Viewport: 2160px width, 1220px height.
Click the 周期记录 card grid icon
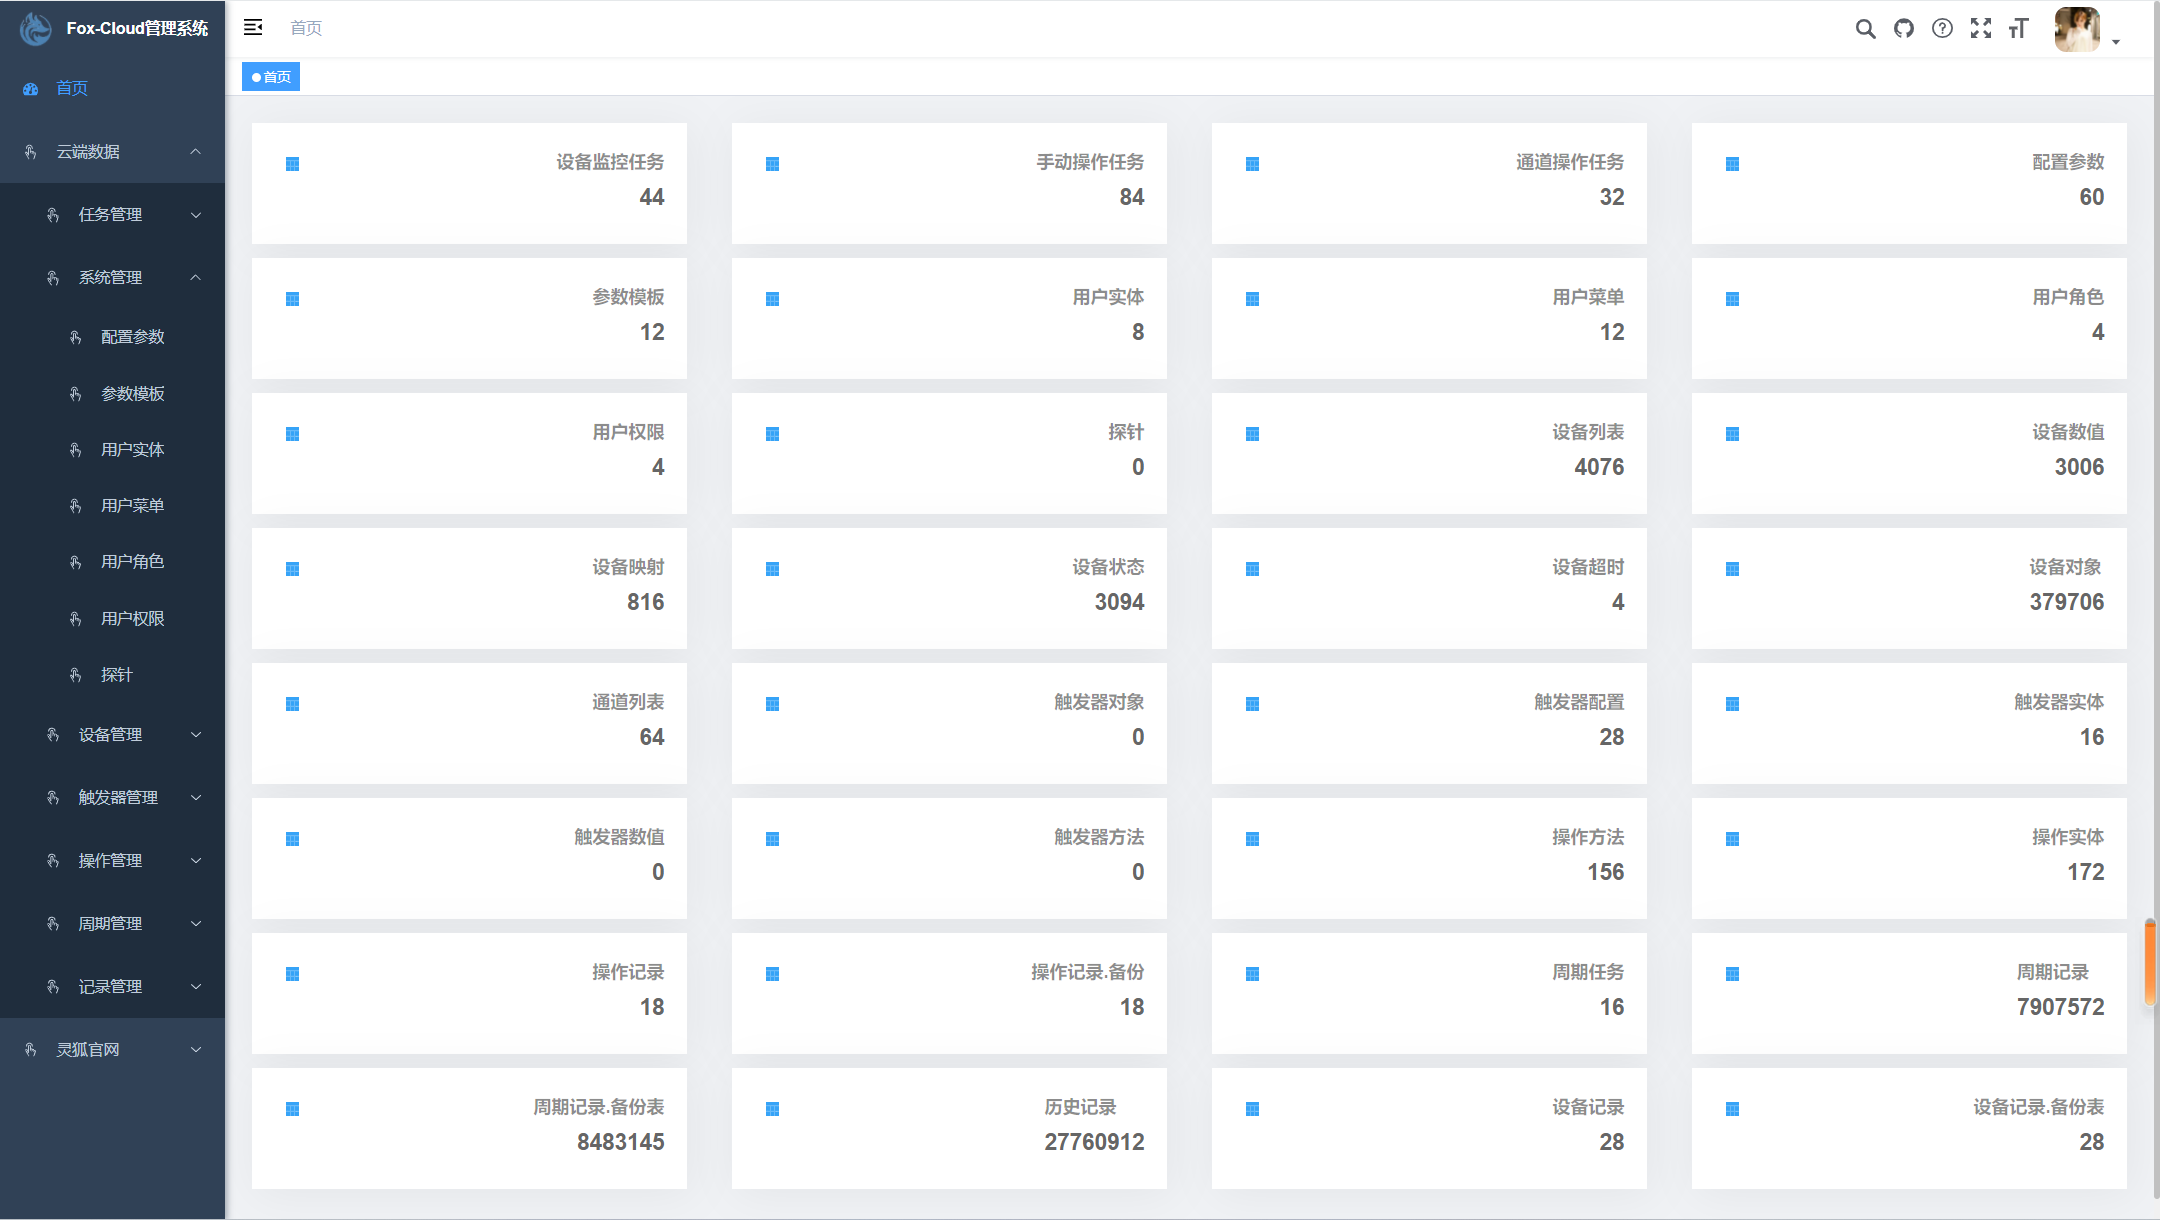pos(1732,974)
